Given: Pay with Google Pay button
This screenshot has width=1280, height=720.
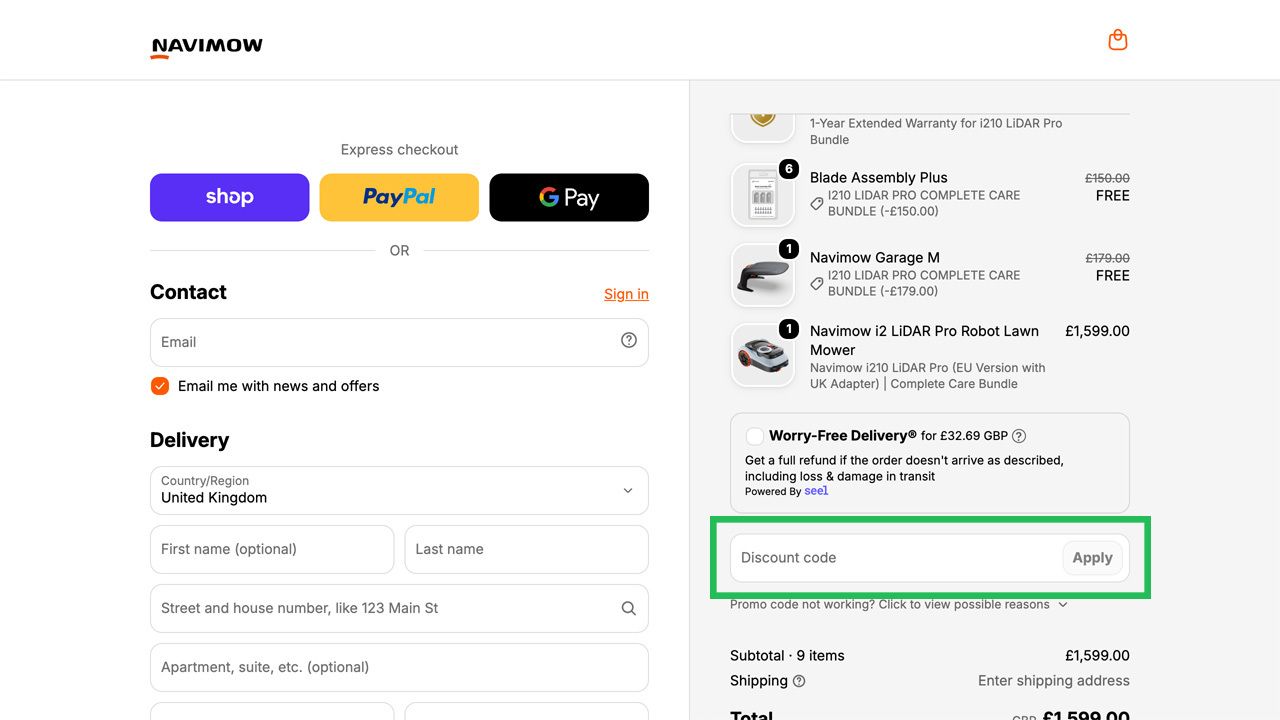Looking at the screenshot, I should coord(569,197).
